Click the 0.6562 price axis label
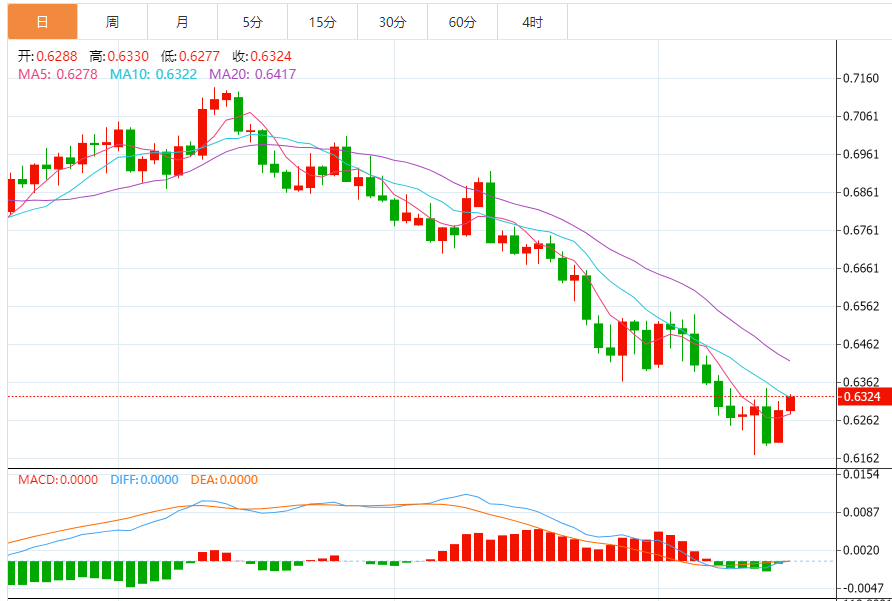Viewport: 892px width, 601px height. pyautogui.click(x=861, y=306)
